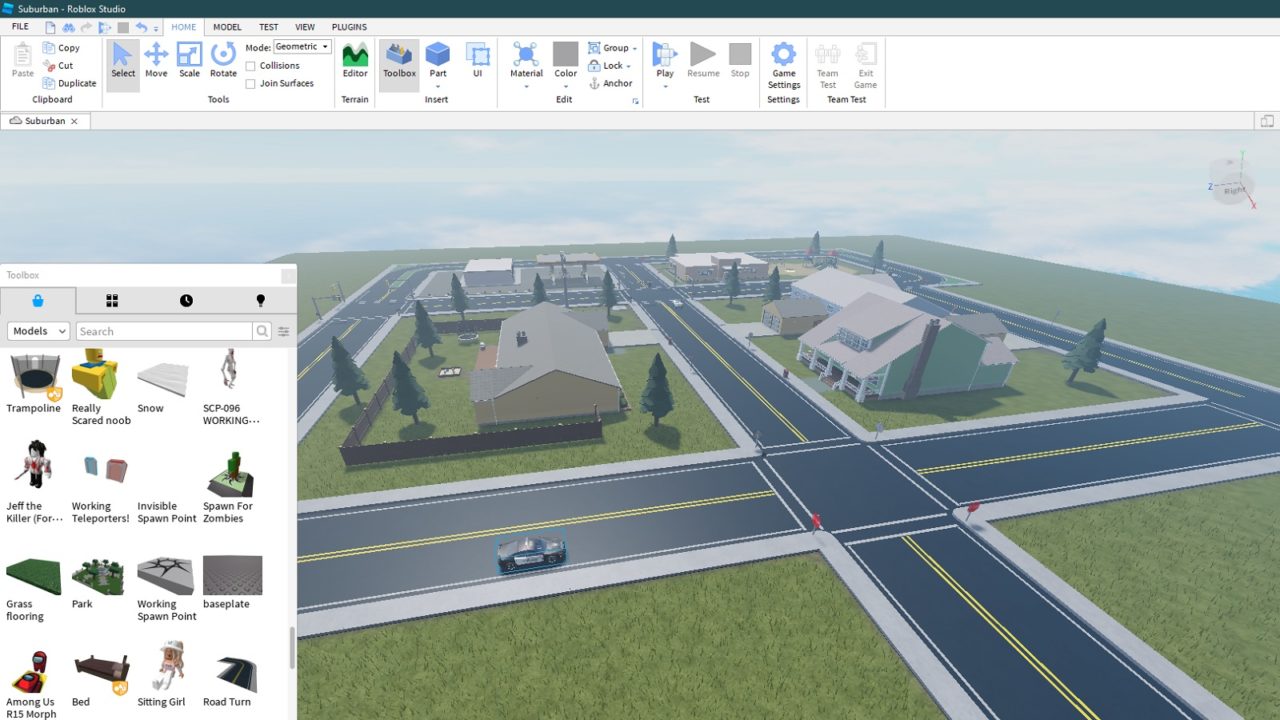This screenshot has width=1280, height=720.
Task: Enable the Join Surfaces checkbox
Action: click(251, 84)
